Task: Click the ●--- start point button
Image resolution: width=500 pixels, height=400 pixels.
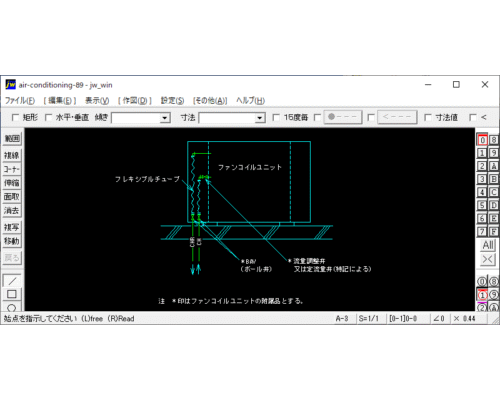Action: click(x=343, y=117)
